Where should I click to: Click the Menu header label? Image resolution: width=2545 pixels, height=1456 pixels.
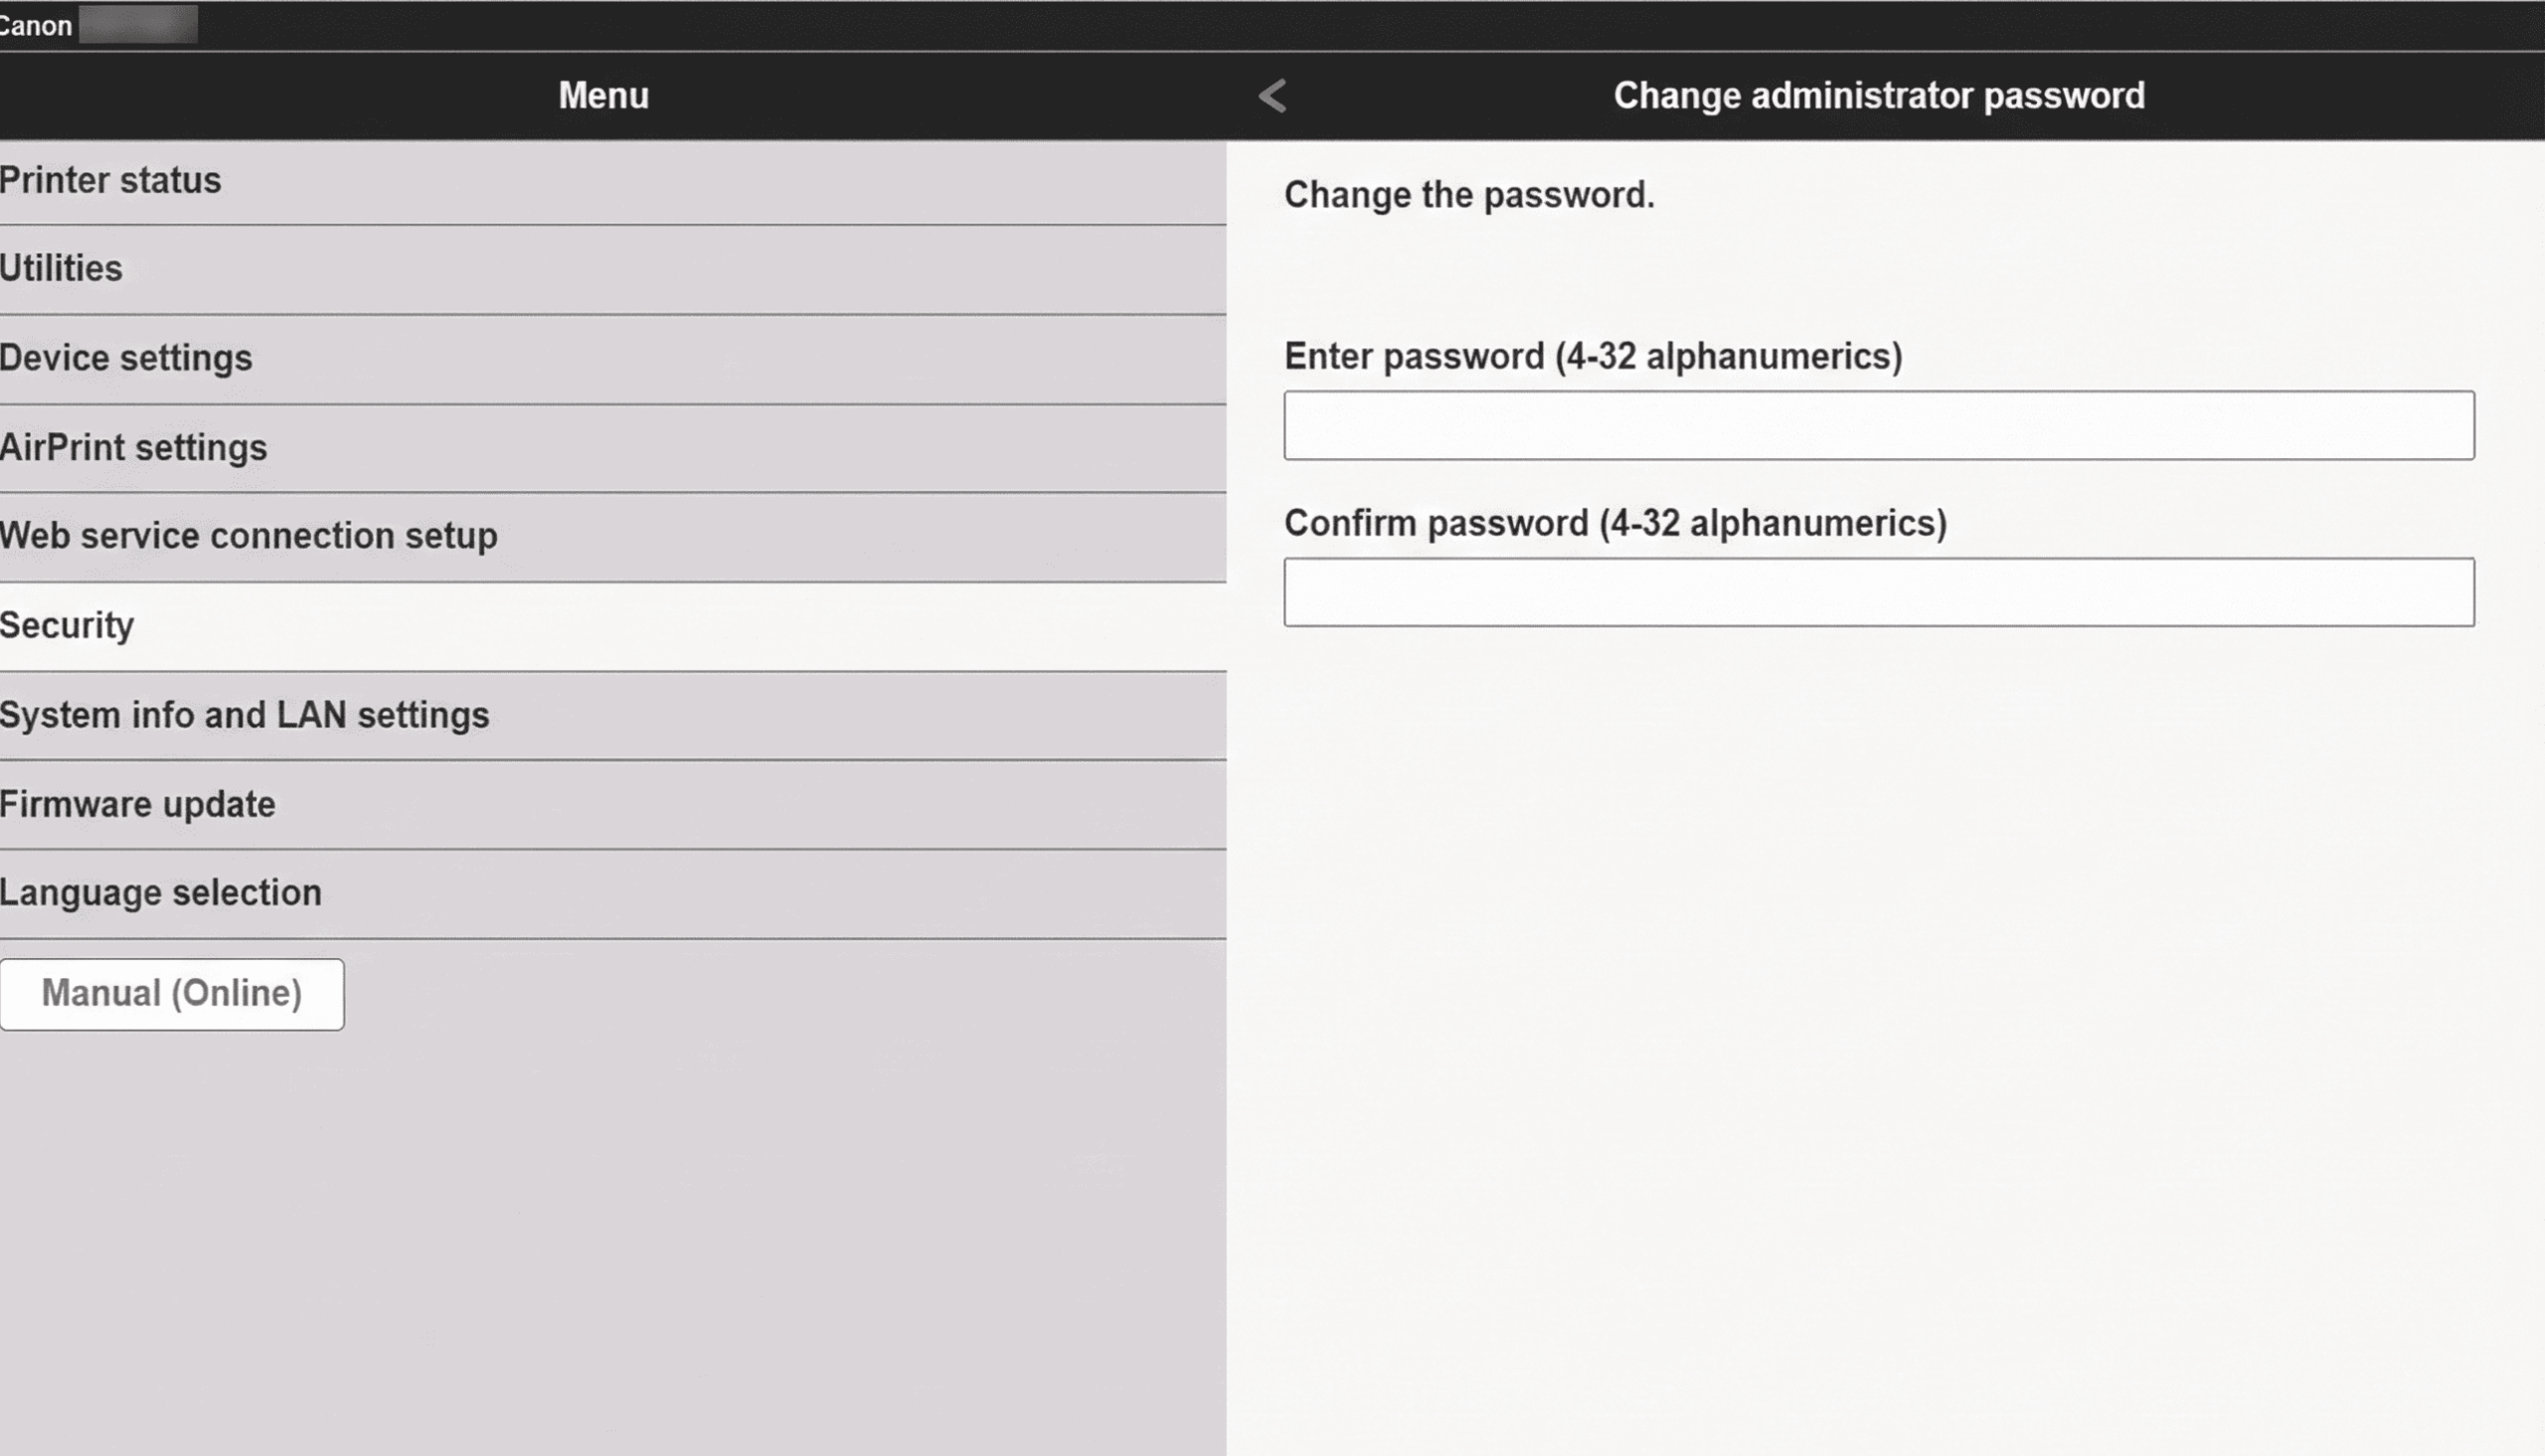coord(603,95)
